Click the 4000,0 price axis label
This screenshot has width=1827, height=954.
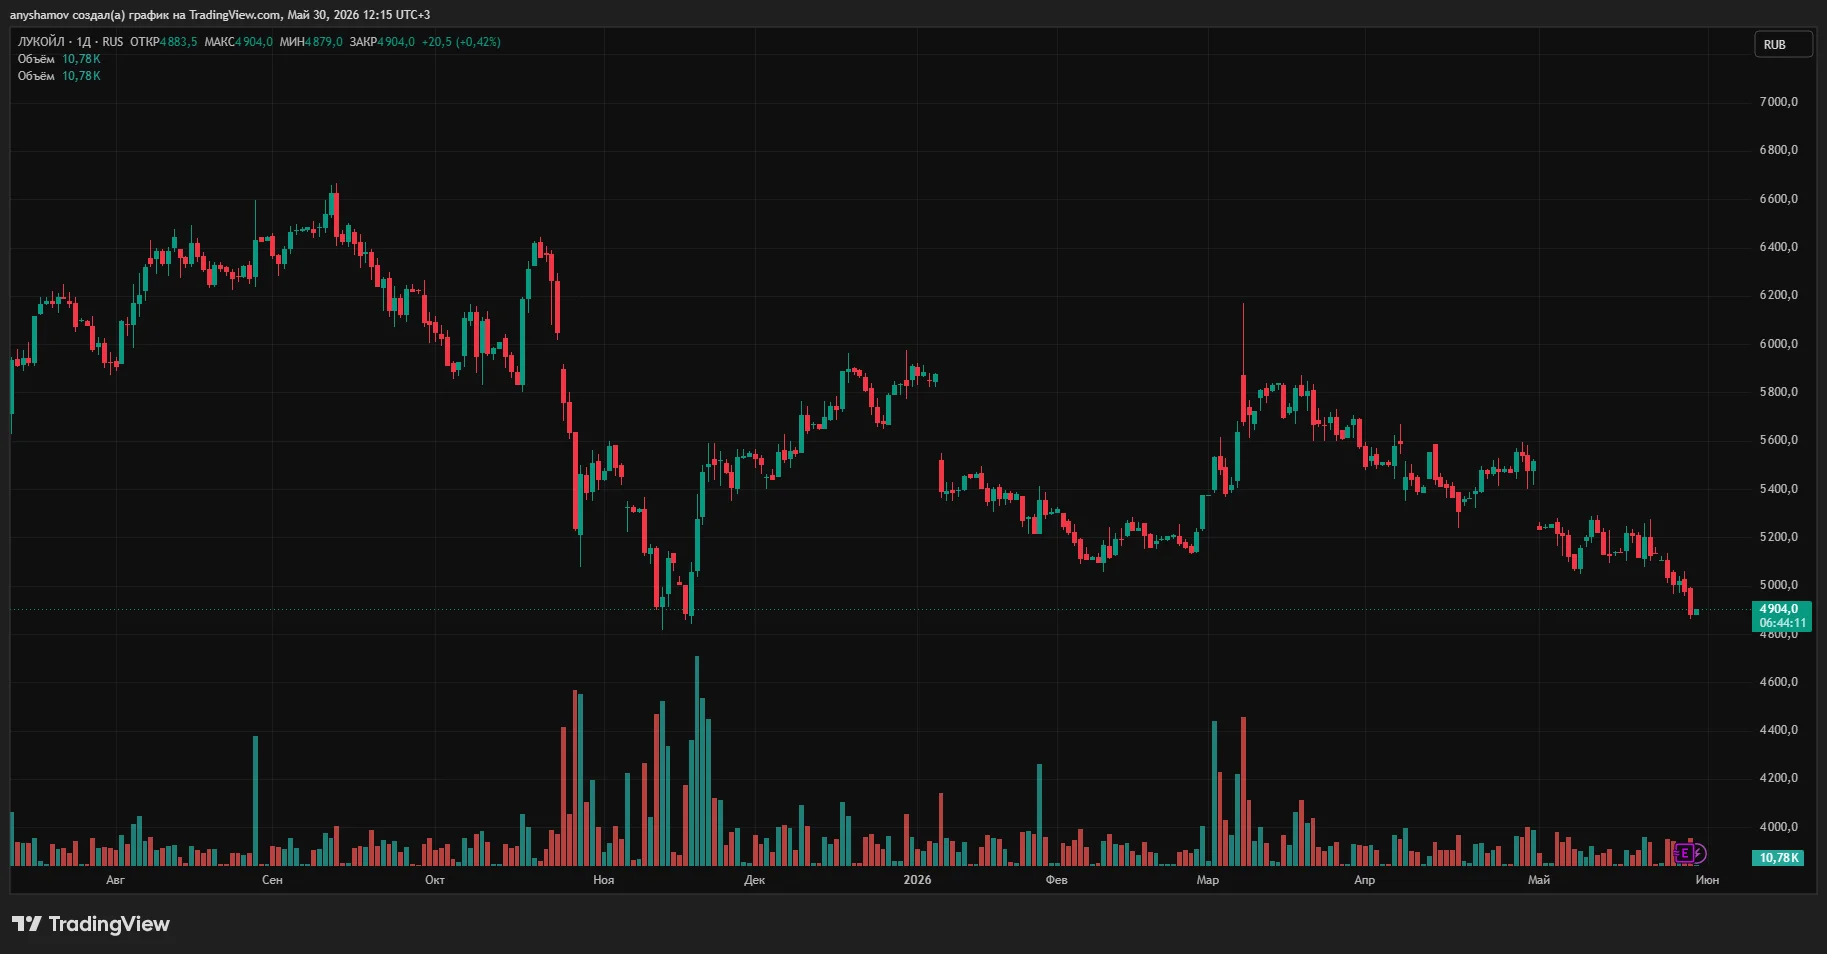(1778, 827)
